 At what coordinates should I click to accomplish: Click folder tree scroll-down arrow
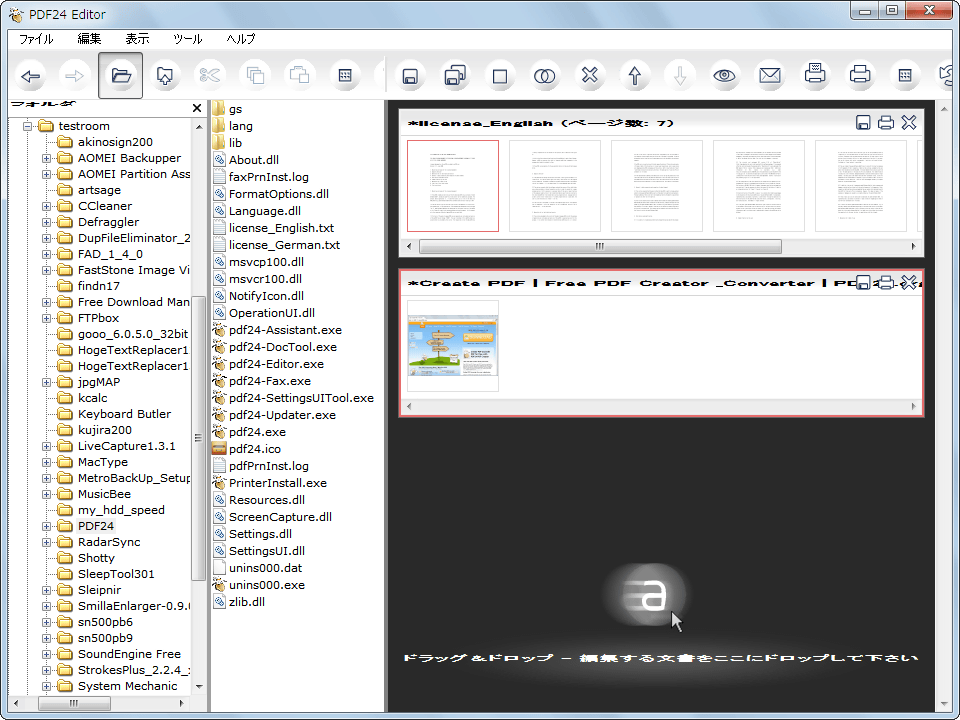tap(198, 686)
